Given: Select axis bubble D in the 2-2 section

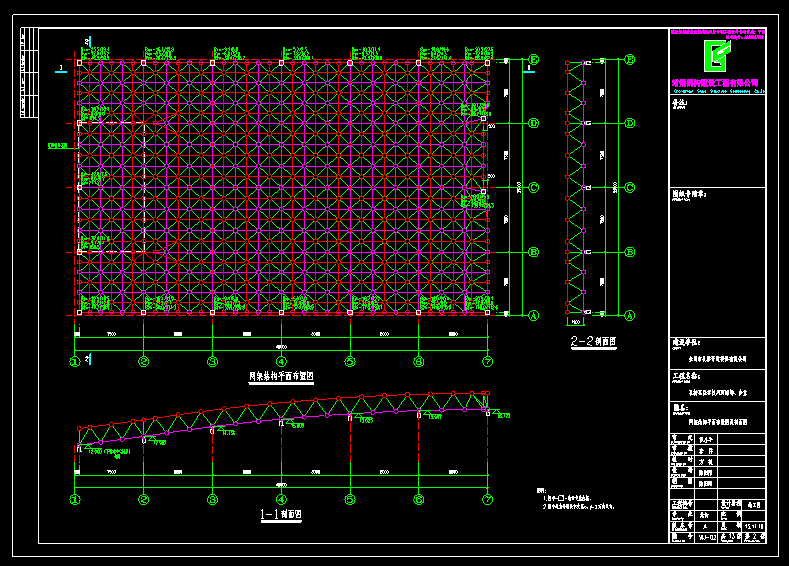Looking at the screenshot, I should (x=630, y=123).
